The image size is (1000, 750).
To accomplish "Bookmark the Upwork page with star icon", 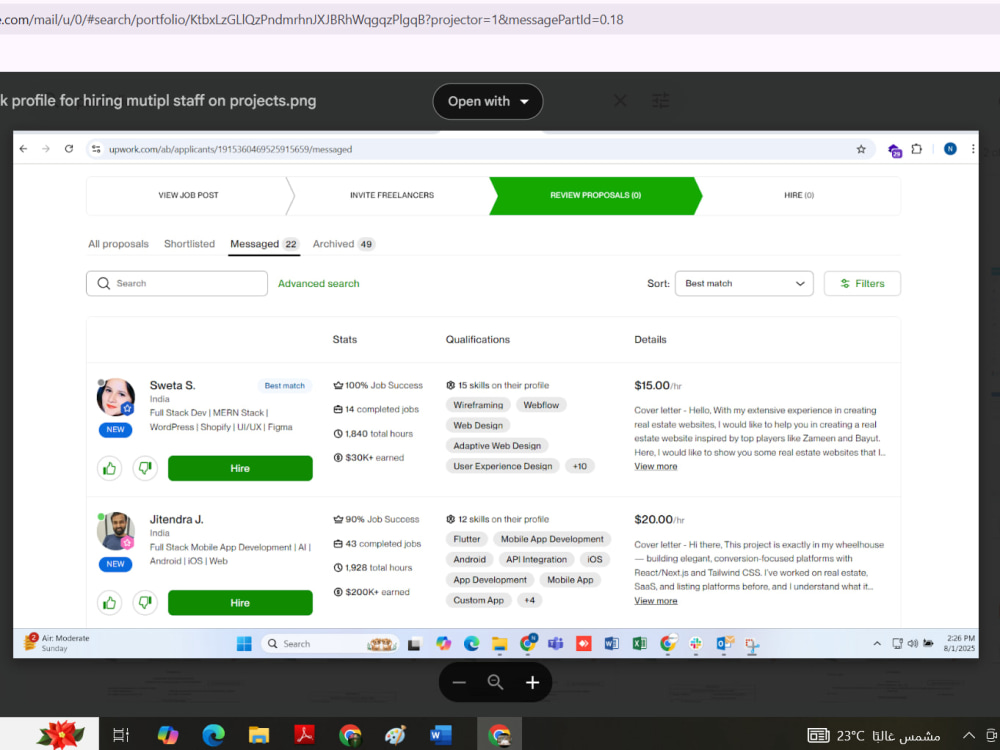I will [861, 149].
